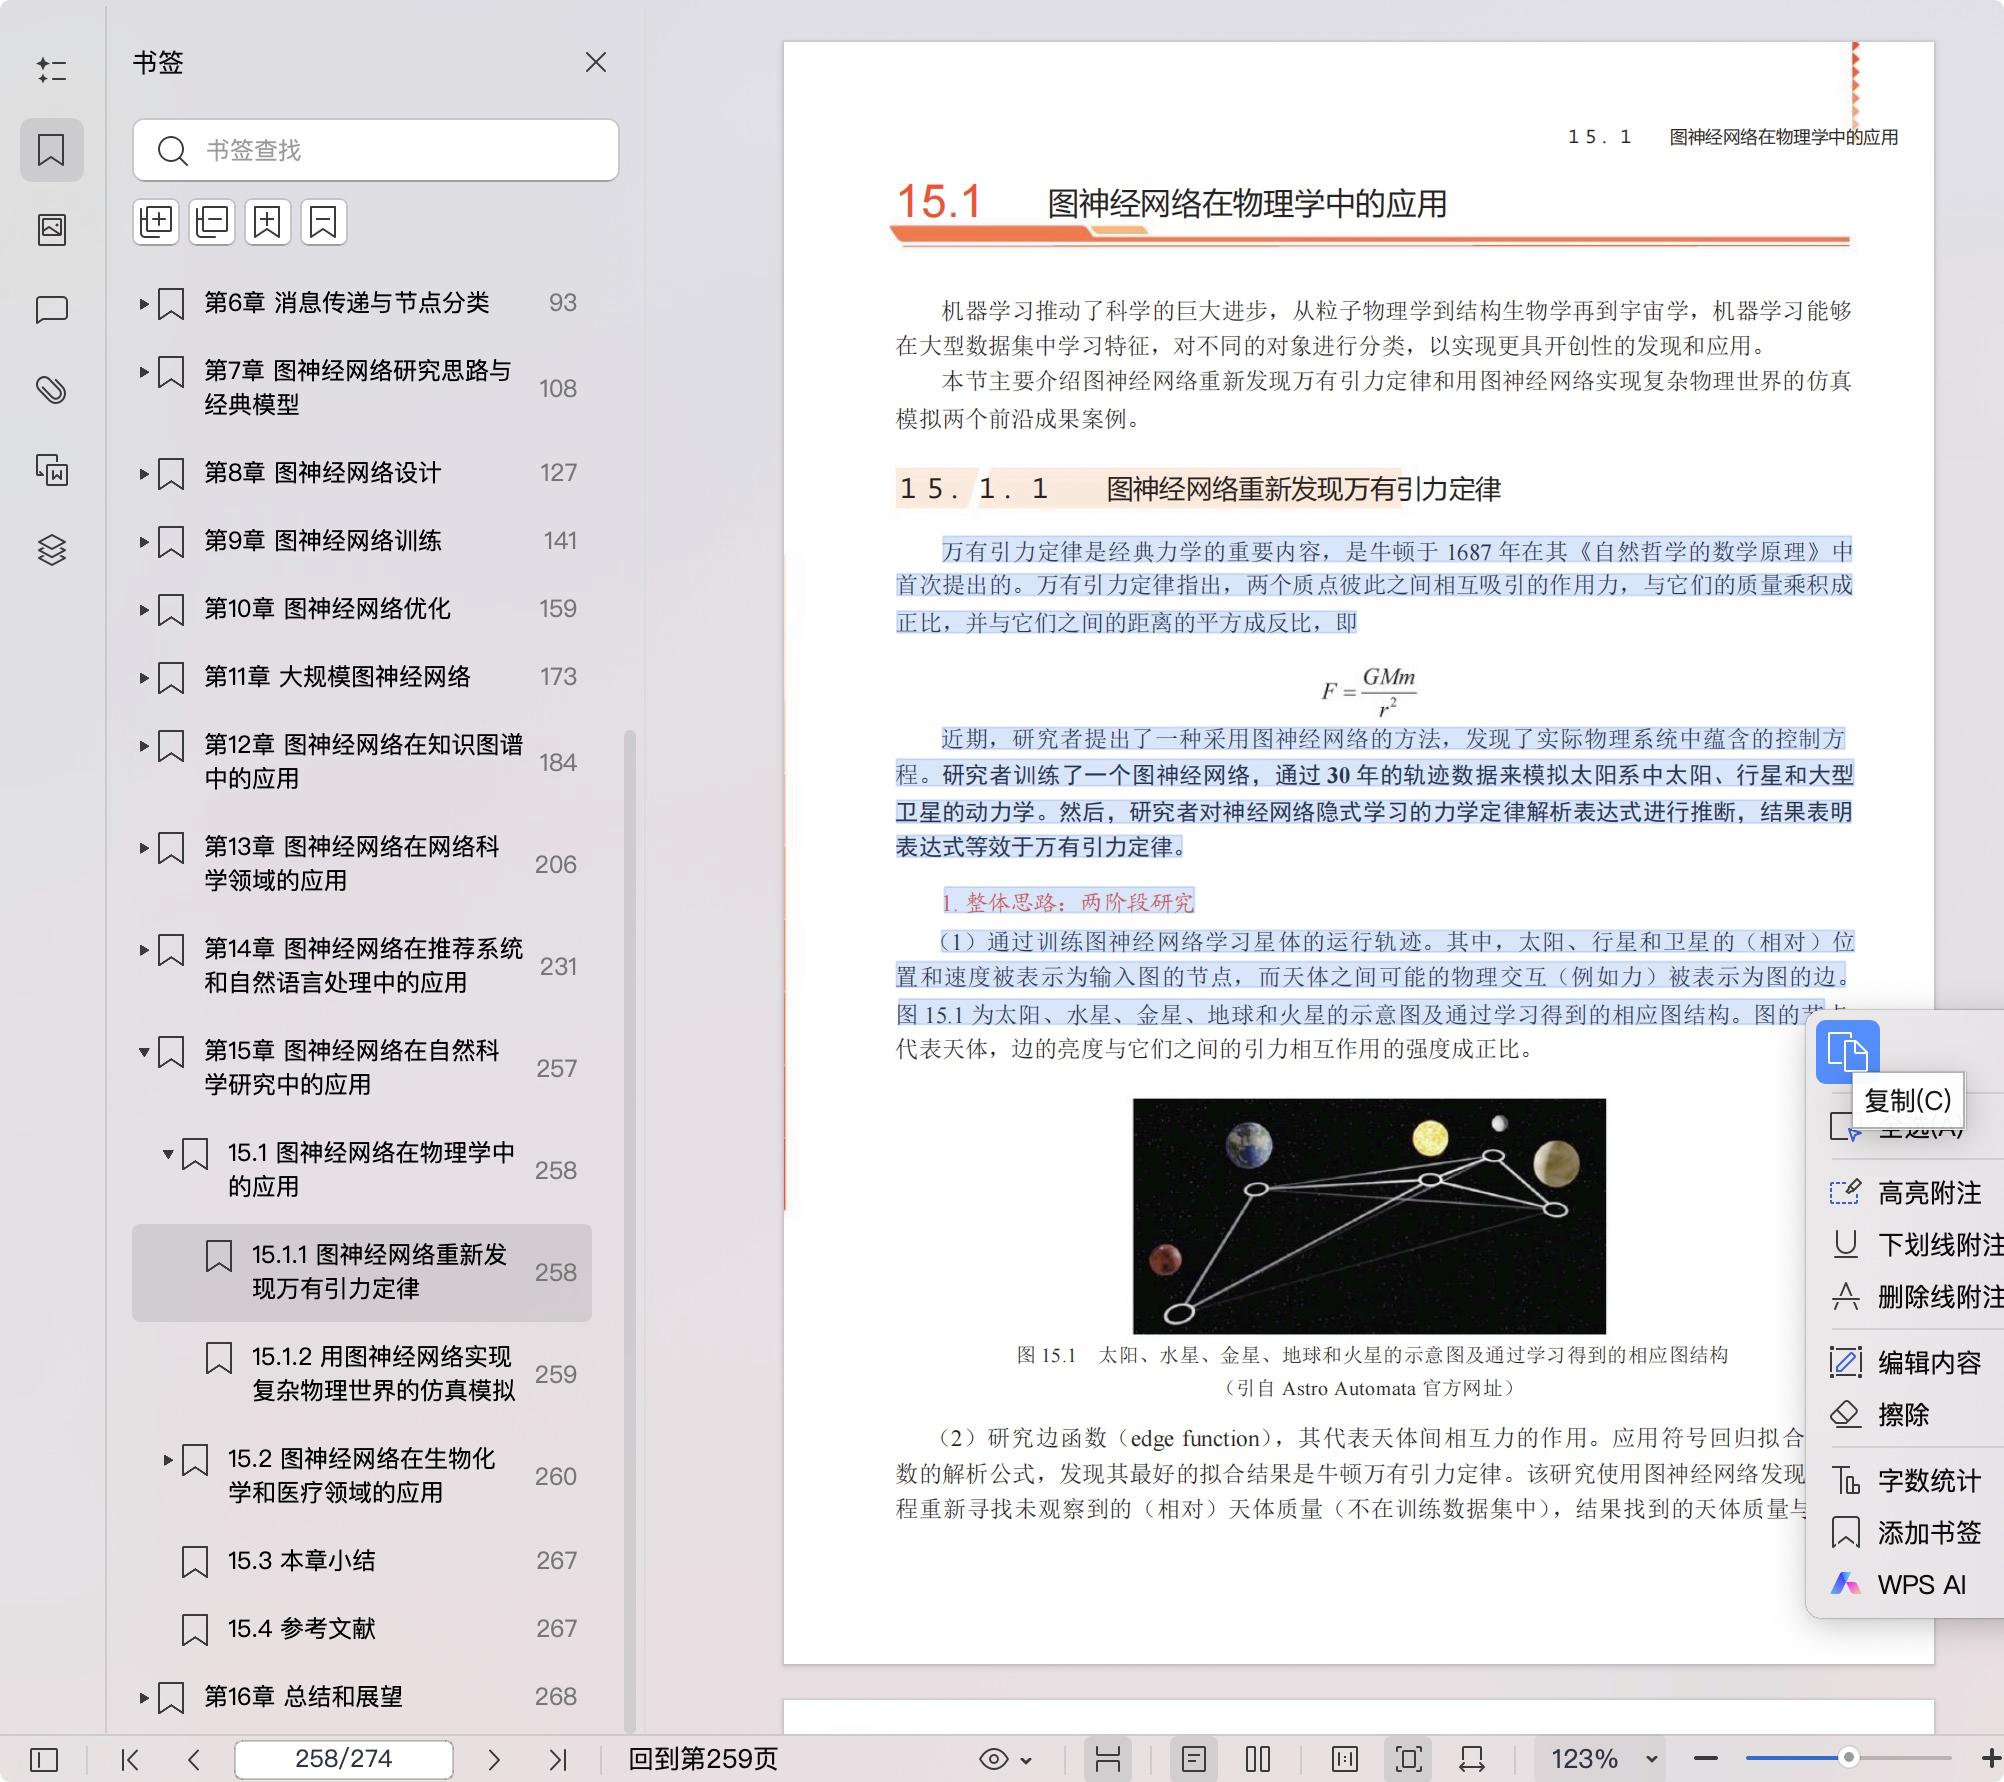
Task: Add a new bookmark with the plus icon
Action: pyautogui.click(x=267, y=221)
